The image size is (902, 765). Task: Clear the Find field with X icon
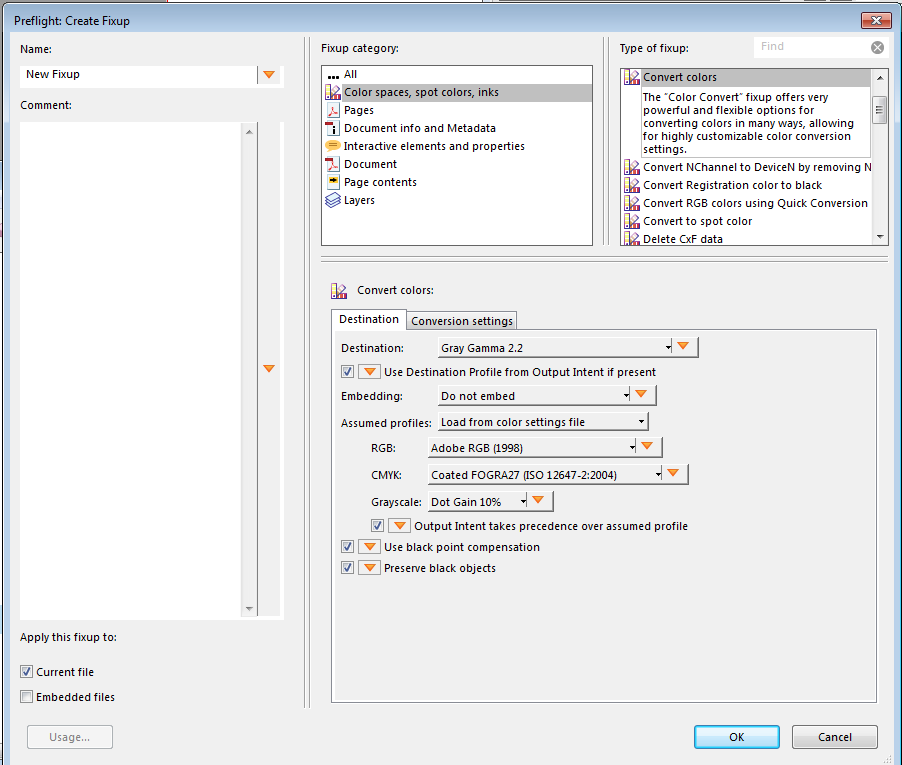877,47
